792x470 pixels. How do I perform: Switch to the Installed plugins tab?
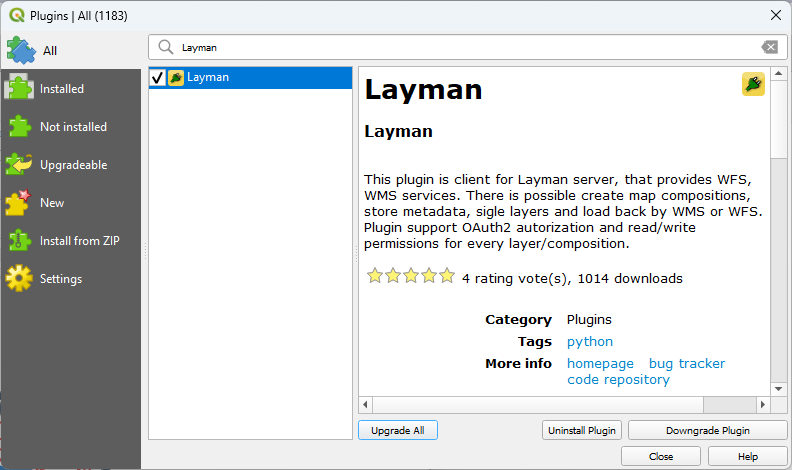point(71,89)
